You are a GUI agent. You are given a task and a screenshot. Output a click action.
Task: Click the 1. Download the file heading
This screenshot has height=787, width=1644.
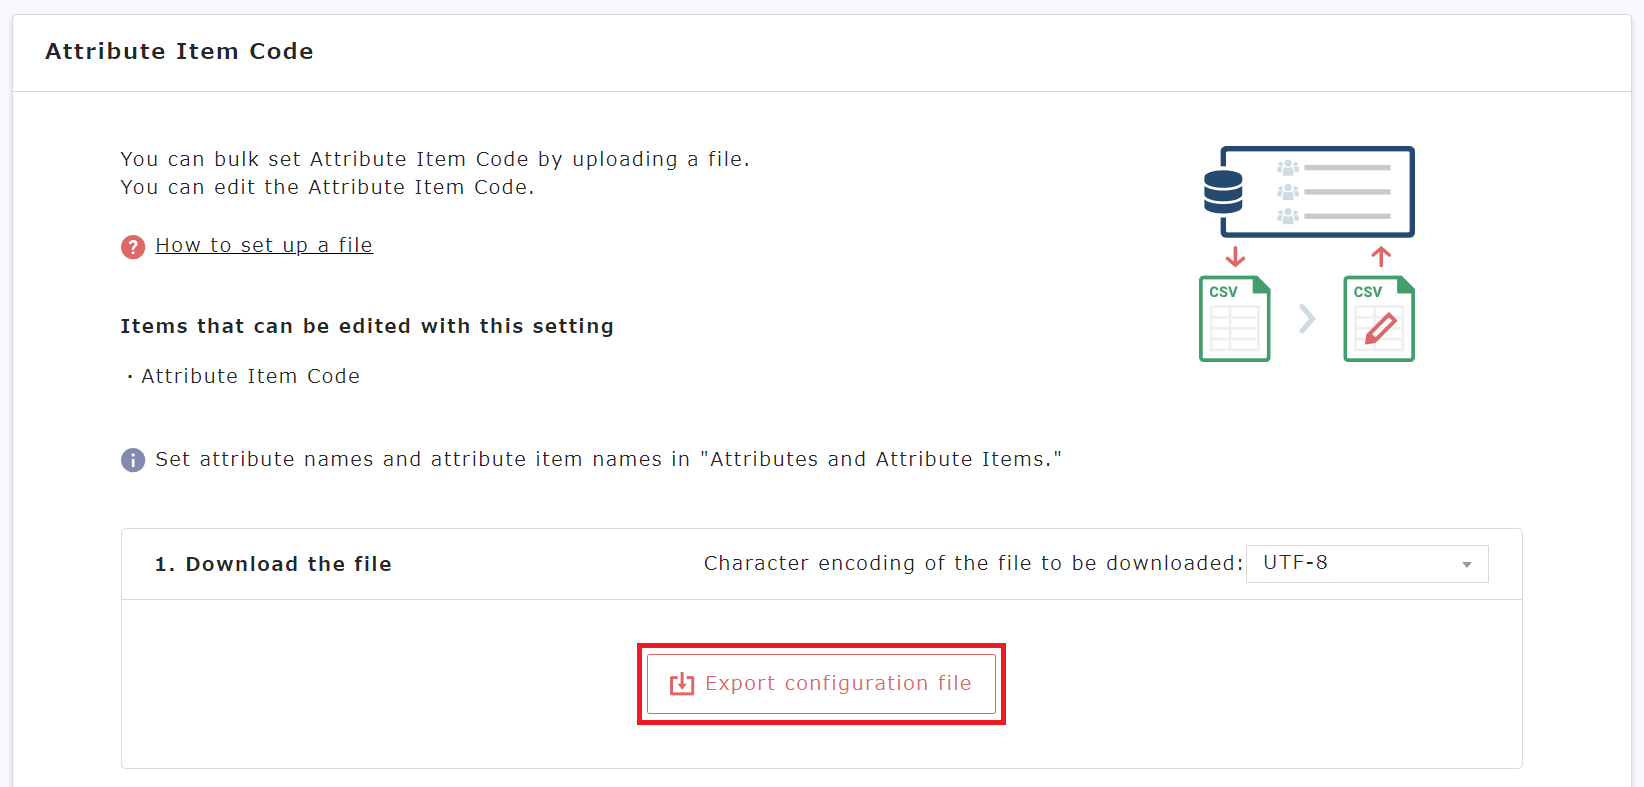click(273, 565)
